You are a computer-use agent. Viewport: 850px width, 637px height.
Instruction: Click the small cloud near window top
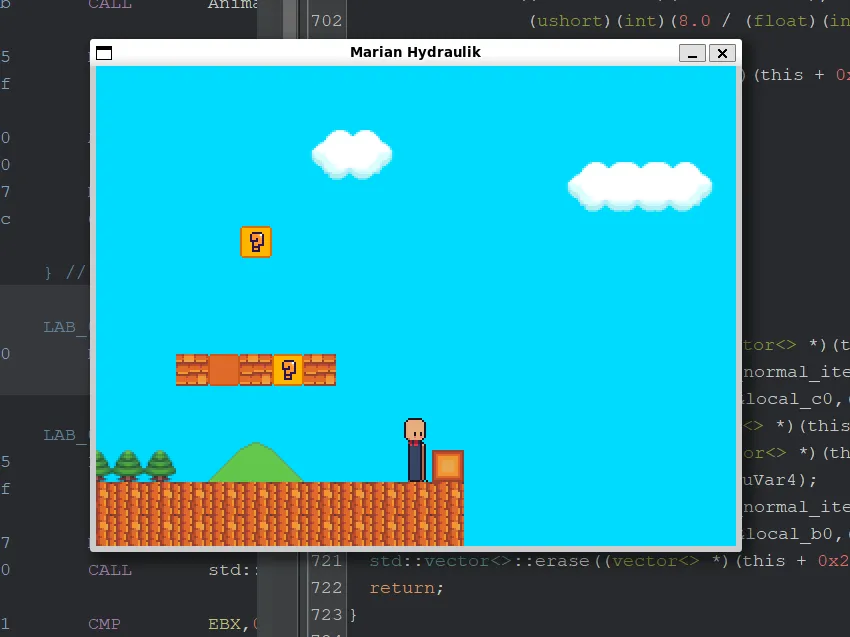point(351,154)
